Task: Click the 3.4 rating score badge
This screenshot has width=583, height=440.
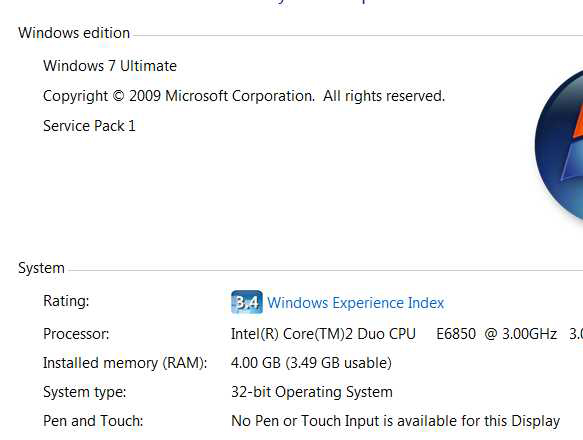Action: pos(247,302)
